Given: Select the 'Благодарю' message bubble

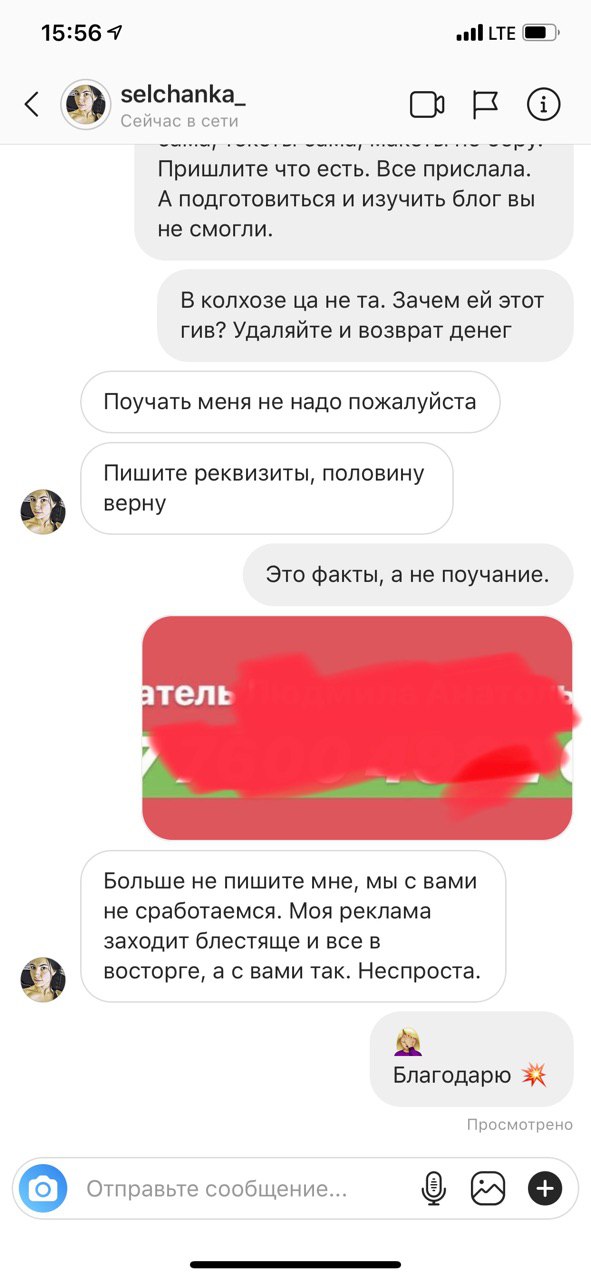Looking at the screenshot, I should coord(472,1059).
